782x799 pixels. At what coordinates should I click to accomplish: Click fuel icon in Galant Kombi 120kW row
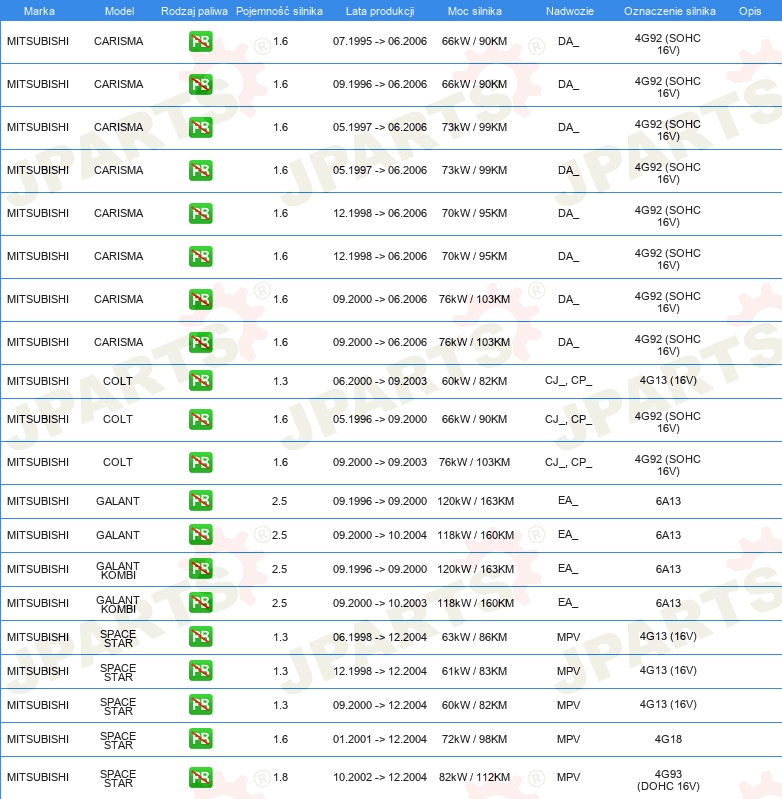click(201, 569)
